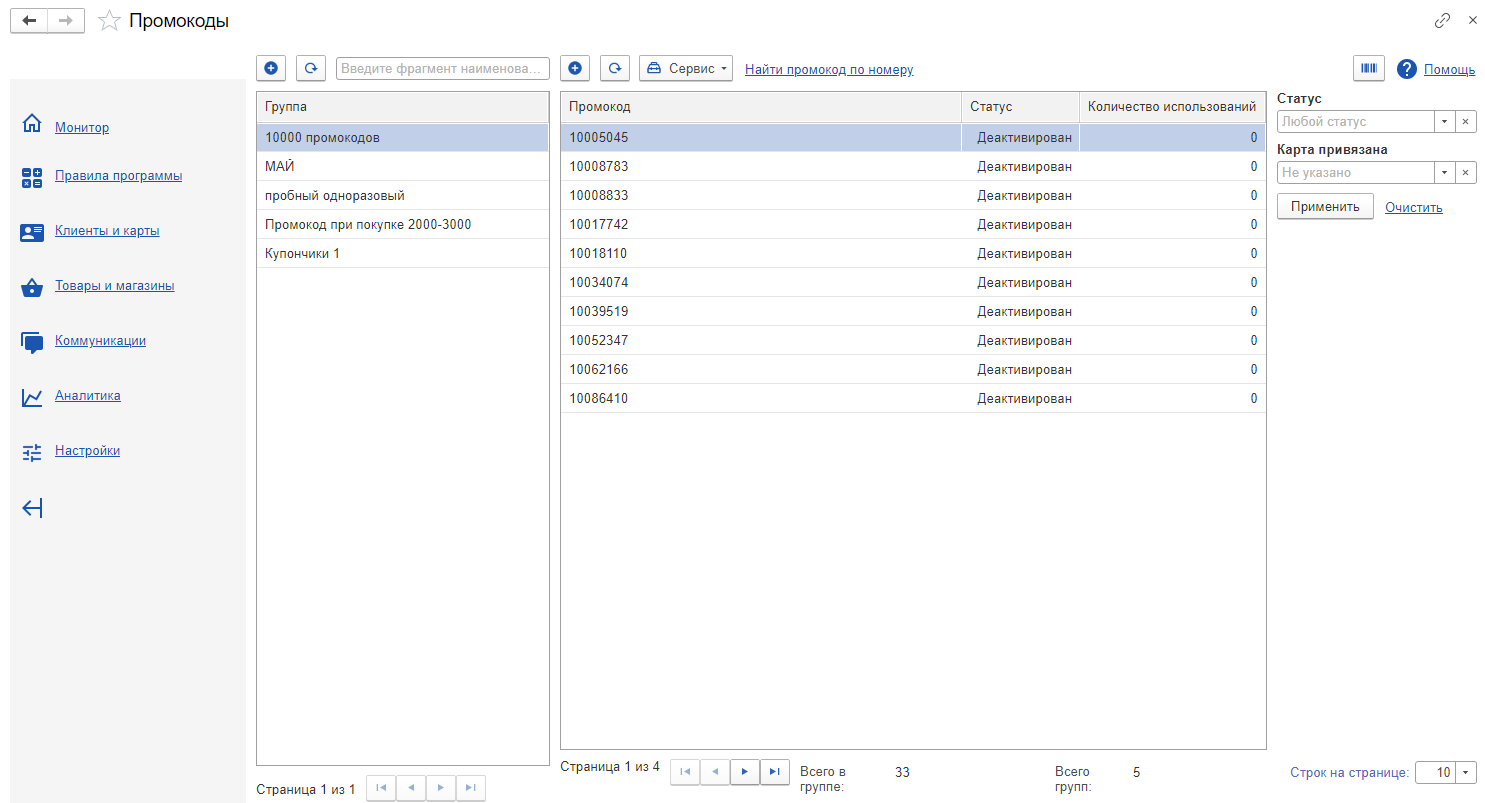Add a new promo code with the plus icon
This screenshot has width=1485, height=803.
575,68
